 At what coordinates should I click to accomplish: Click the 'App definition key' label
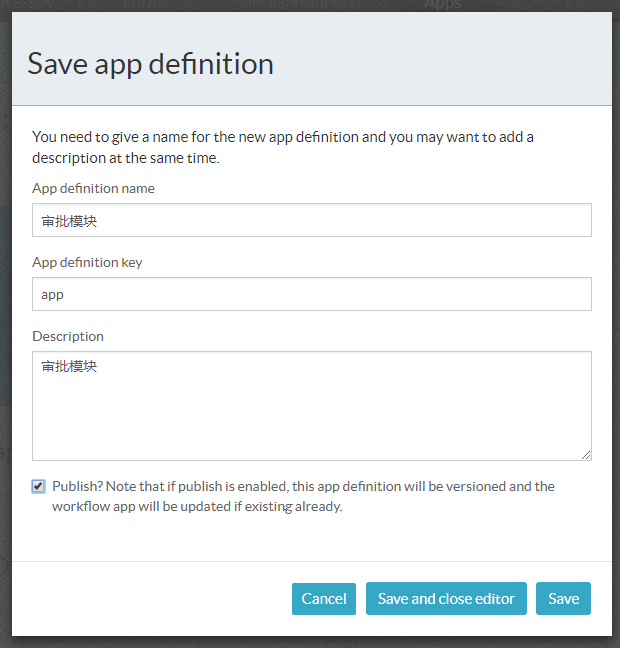tap(87, 262)
